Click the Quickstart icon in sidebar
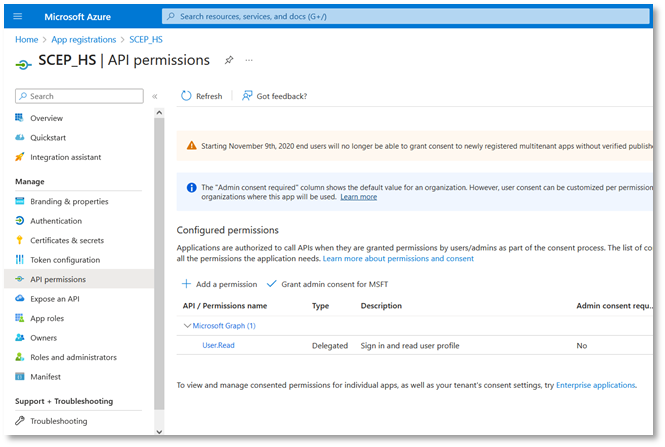665x447 pixels. click(x=20, y=138)
